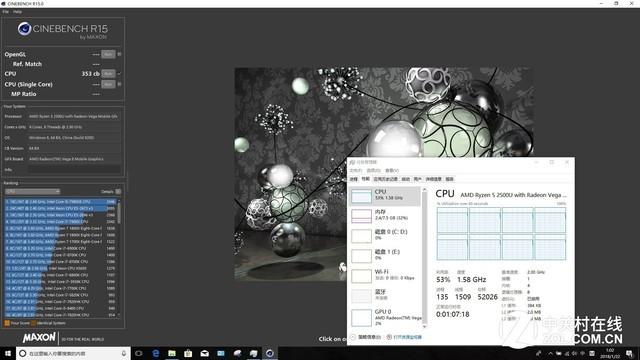Run the CPU (Single Core) benchmark
The width and height of the screenshot is (640, 360).
click(108, 84)
